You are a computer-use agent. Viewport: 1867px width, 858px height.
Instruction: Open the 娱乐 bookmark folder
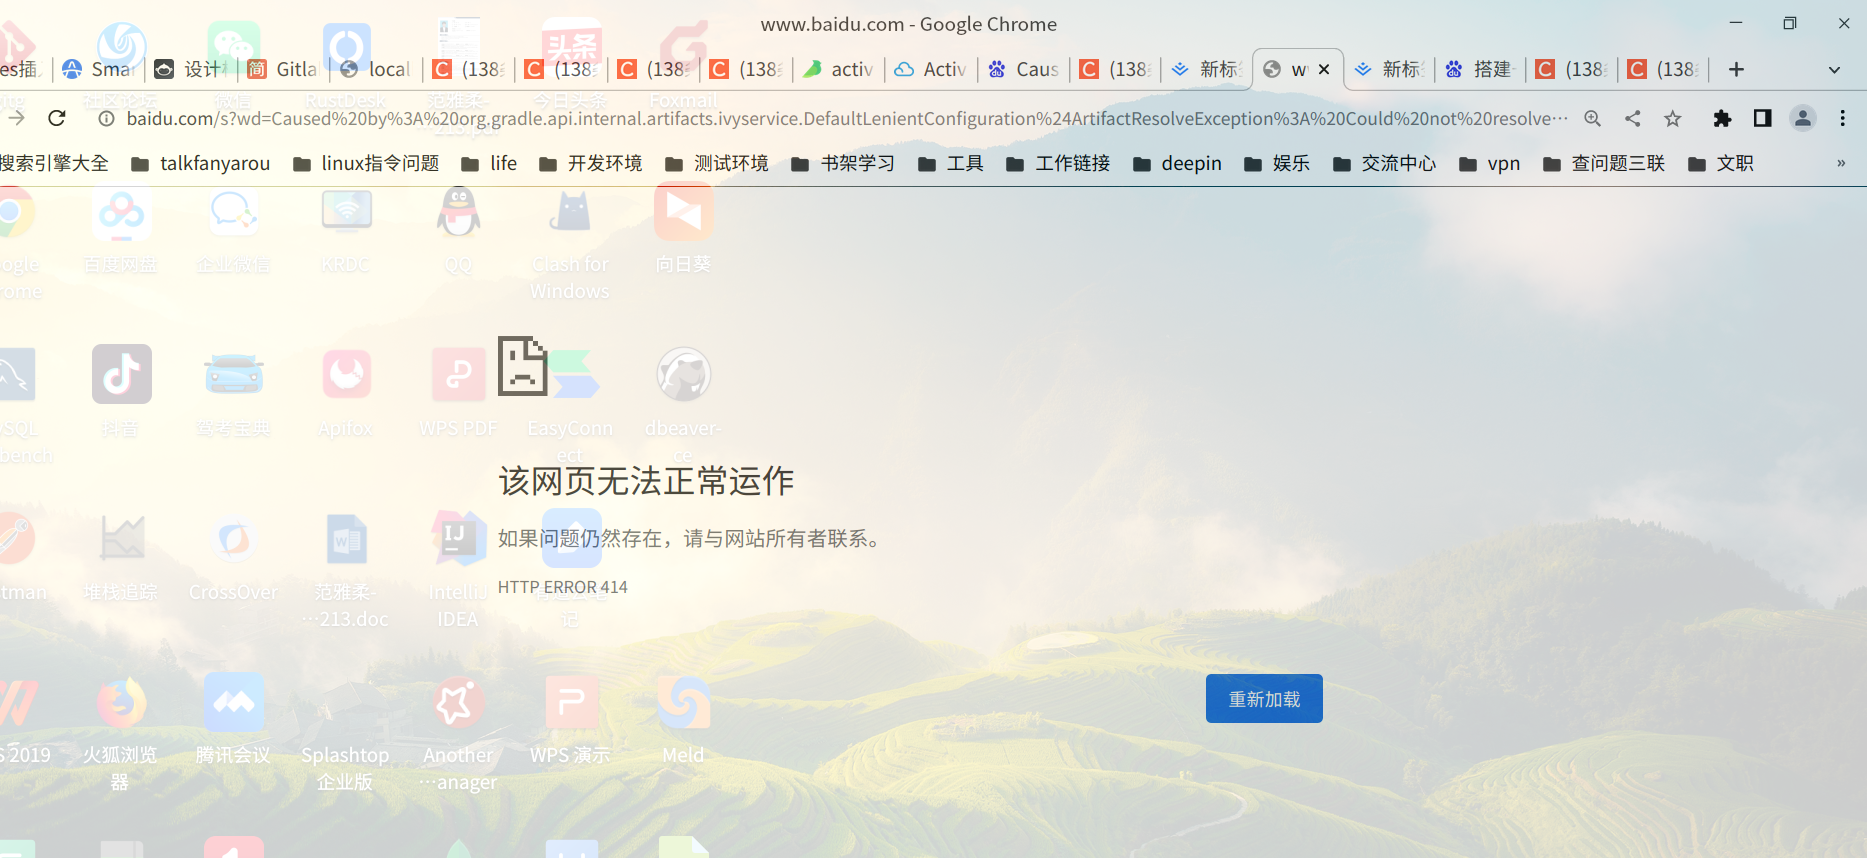coord(1276,163)
